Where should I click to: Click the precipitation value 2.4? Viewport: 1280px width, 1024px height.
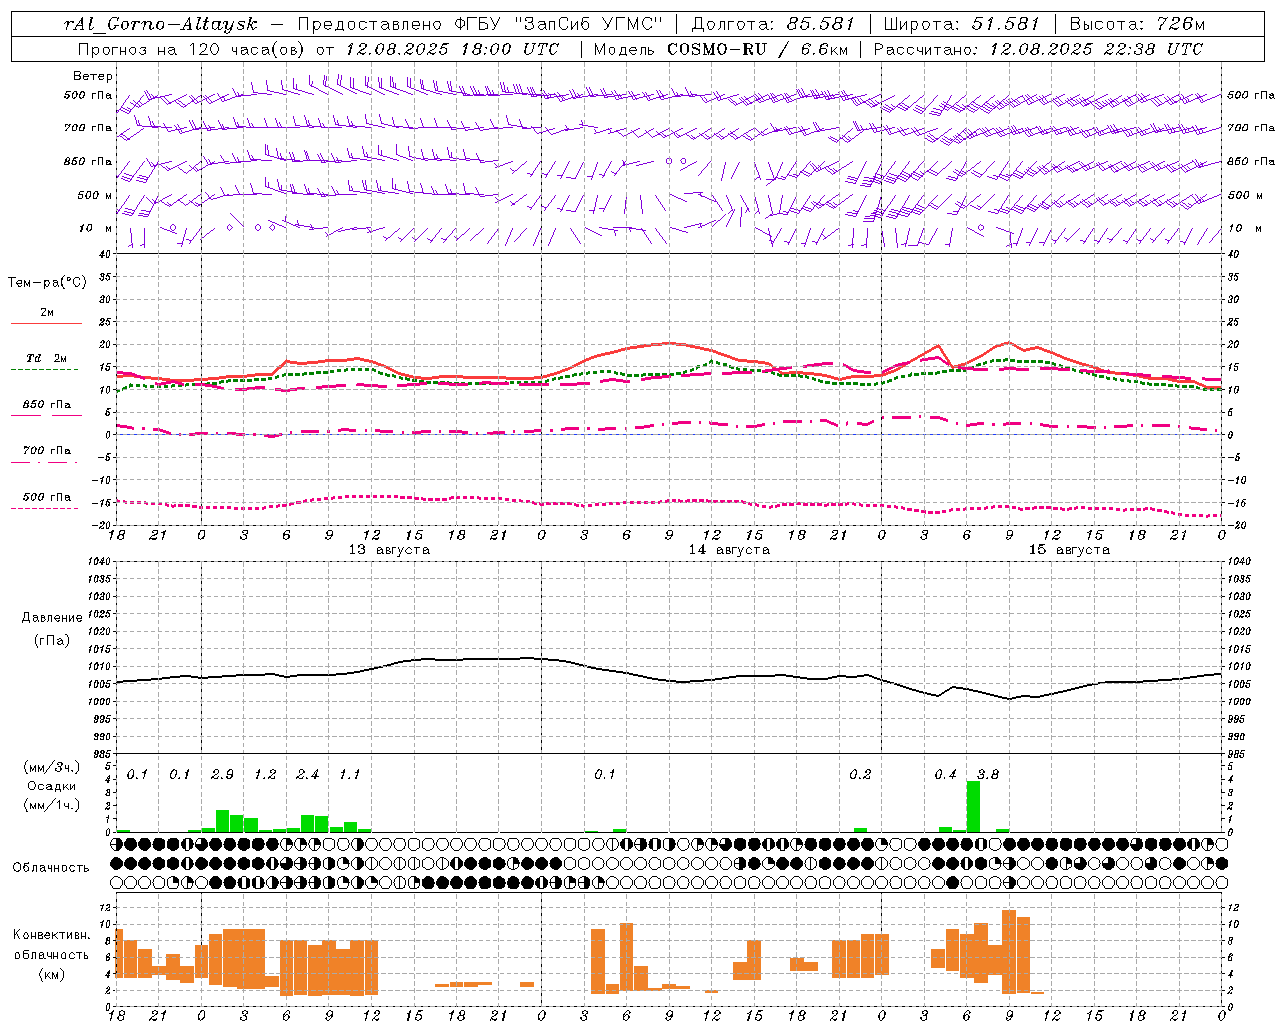pyautogui.click(x=307, y=775)
